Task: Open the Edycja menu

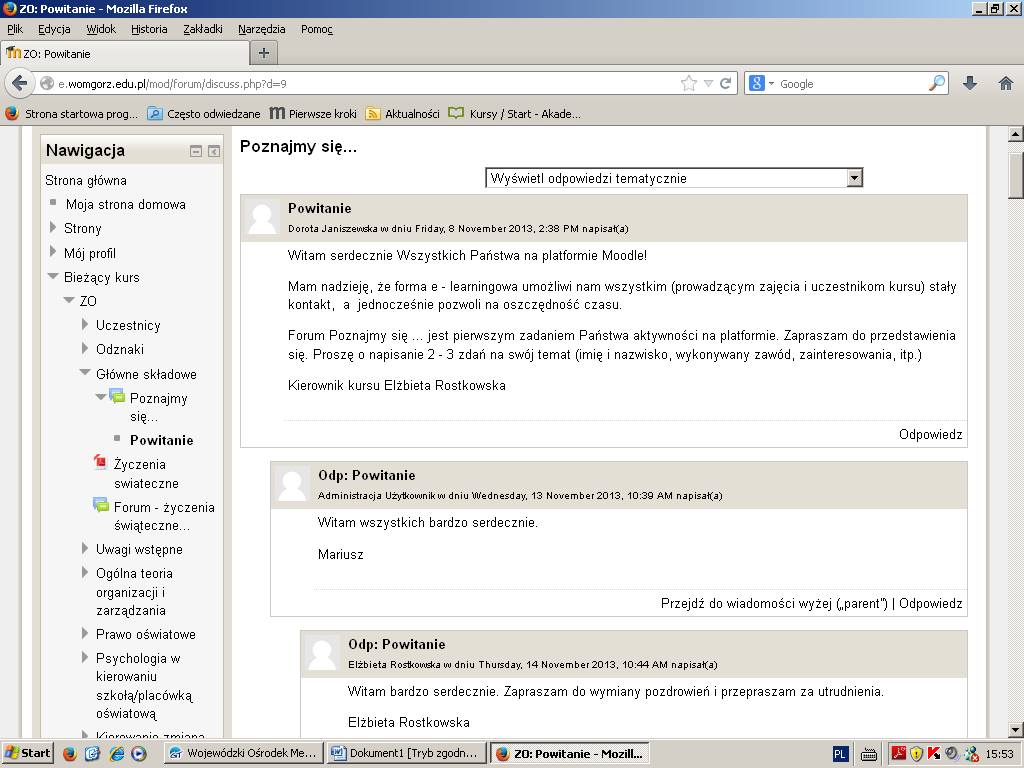Action: (54, 29)
